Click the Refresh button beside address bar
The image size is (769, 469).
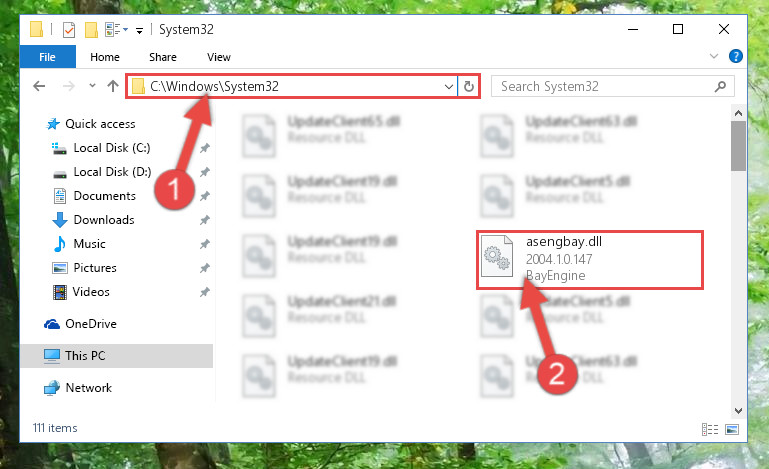pos(469,87)
